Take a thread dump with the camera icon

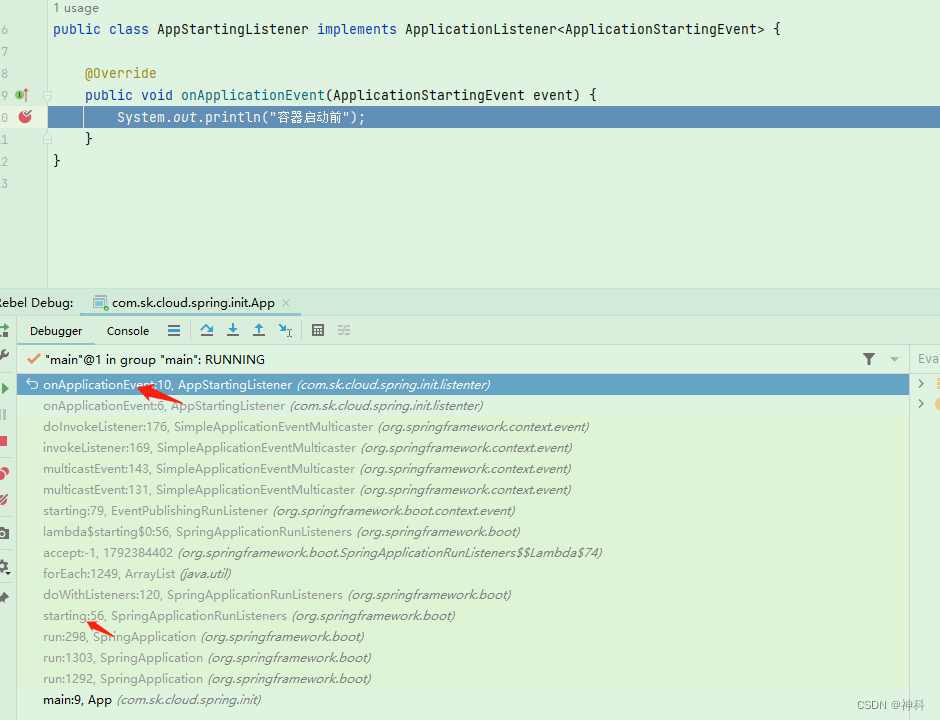[5, 532]
